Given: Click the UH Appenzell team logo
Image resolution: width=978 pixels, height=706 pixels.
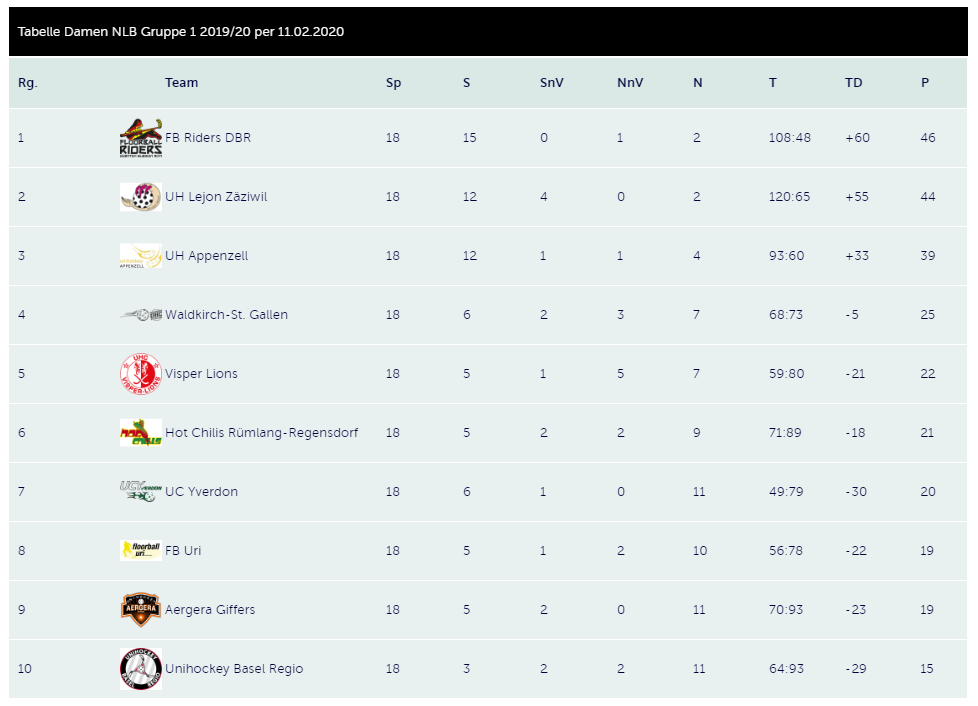Looking at the screenshot, I should [x=141, y=256].
